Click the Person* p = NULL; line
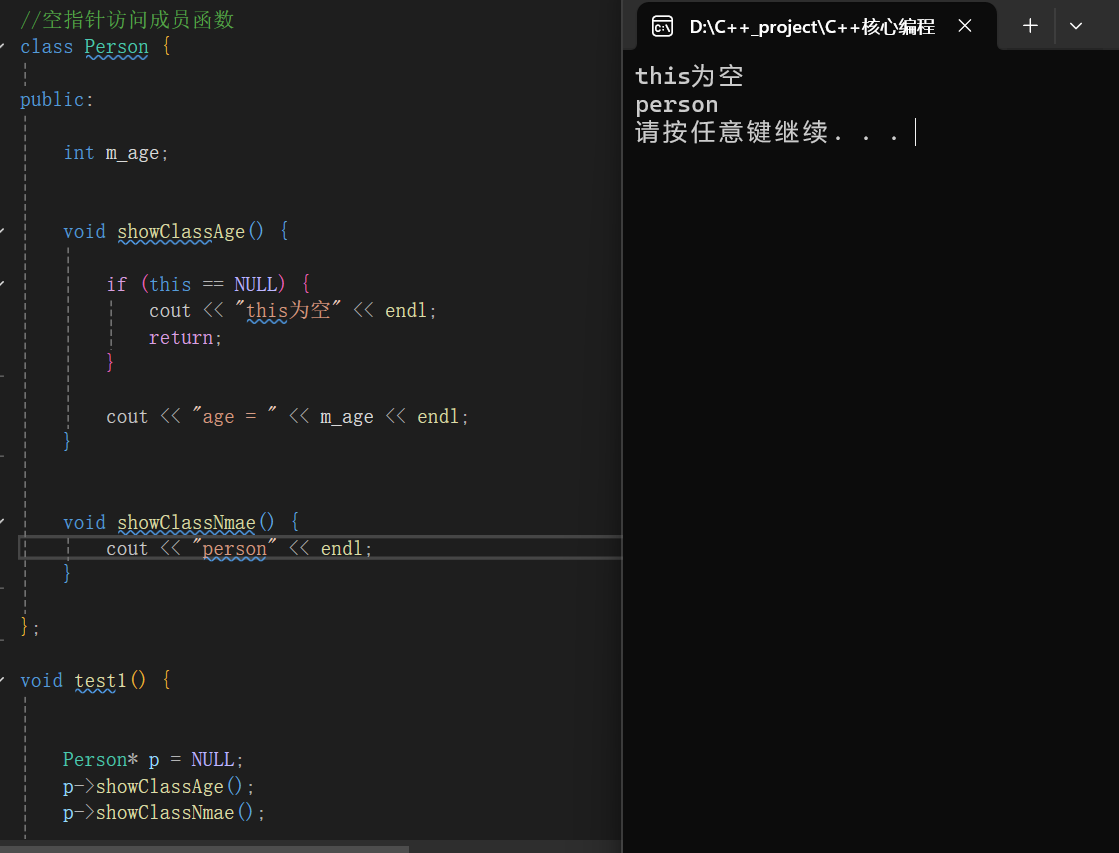Image resolution: width=1119 pixels, height=853 pixels. (x=153, y=759)
